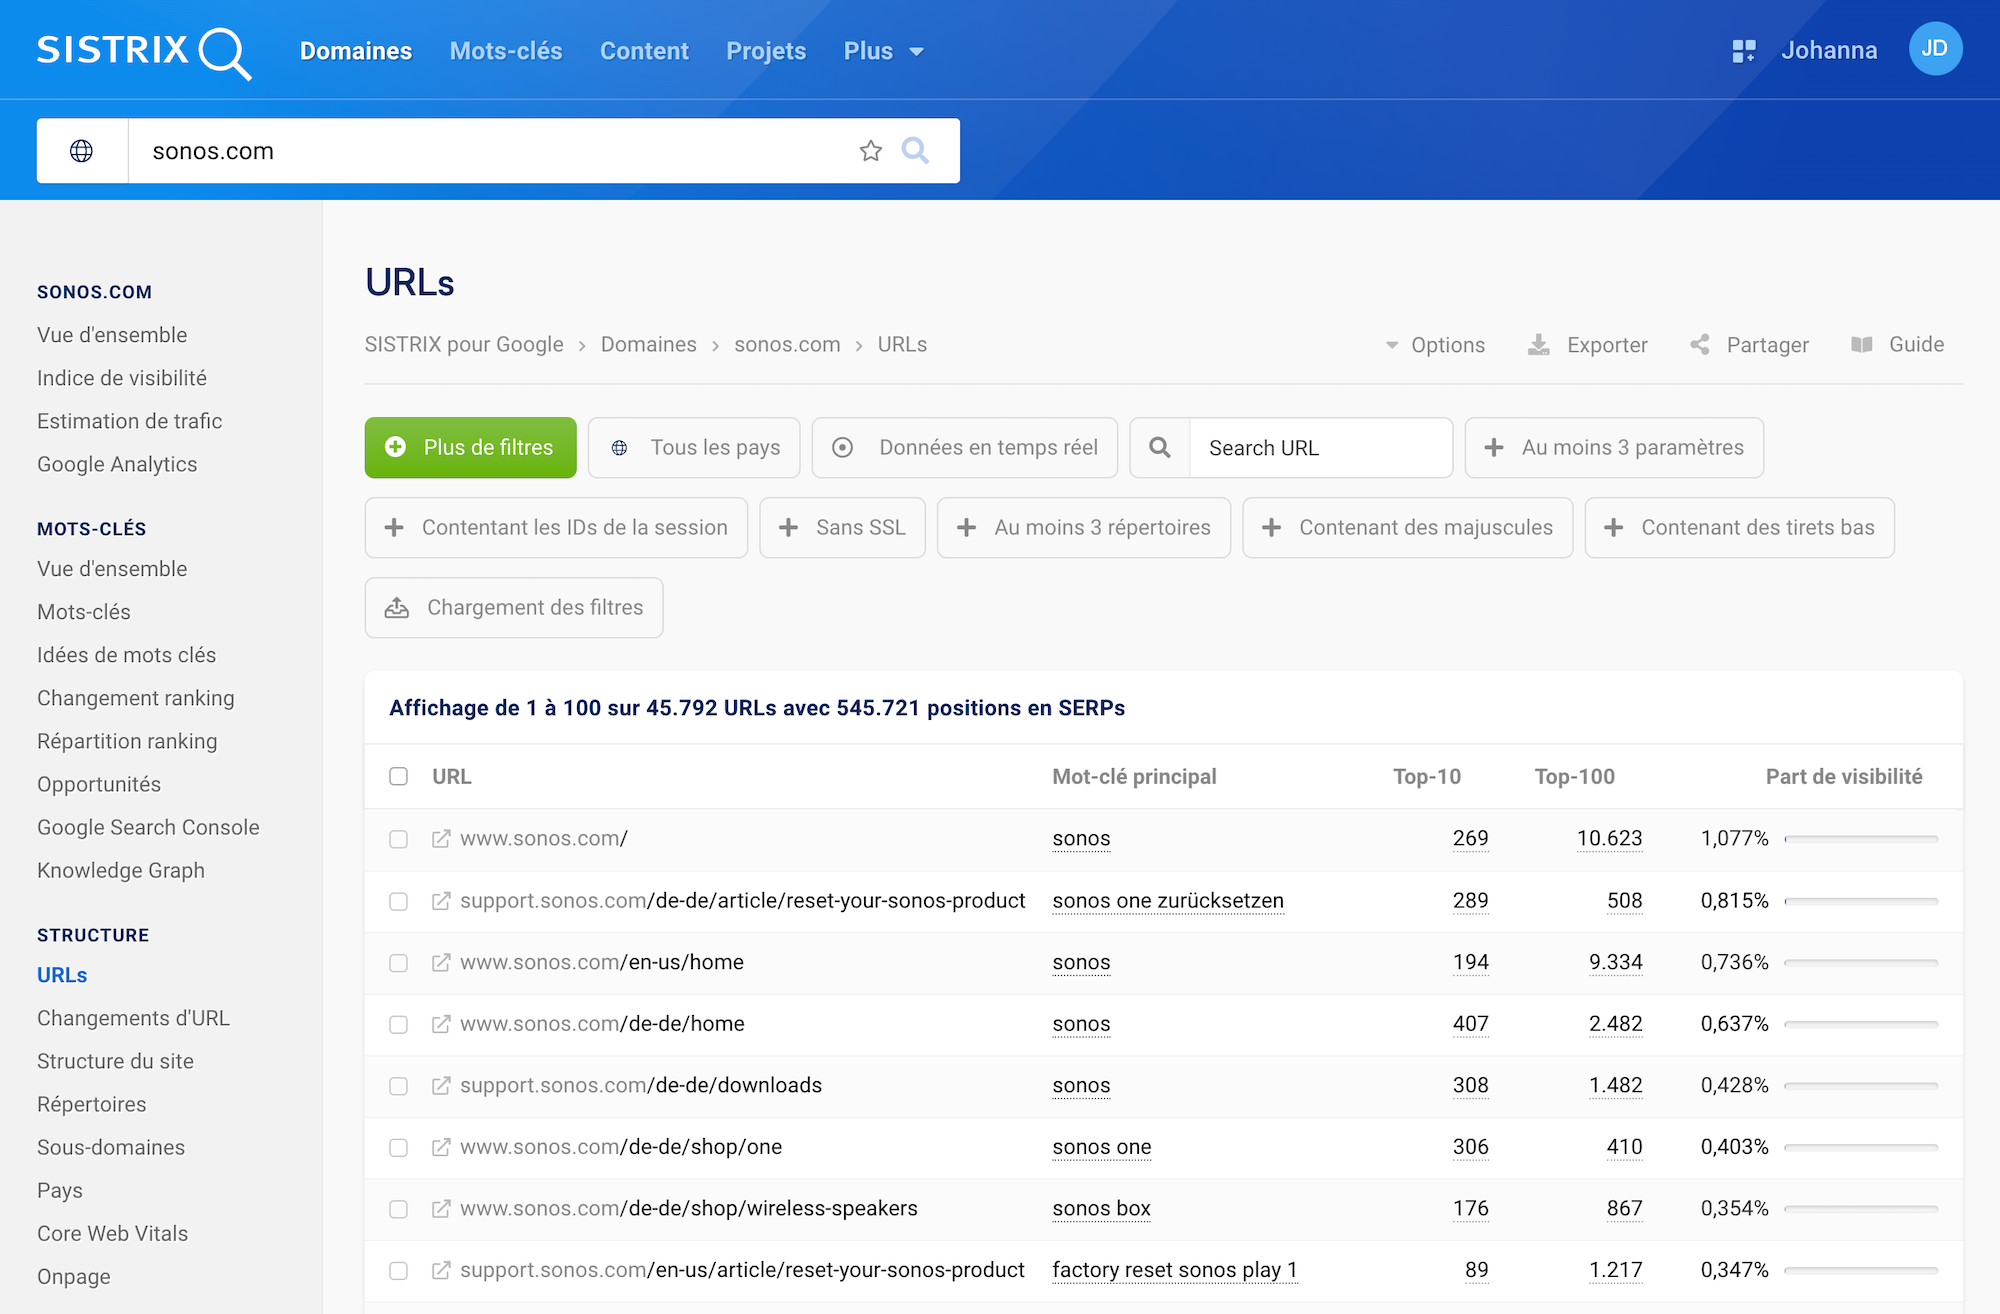Open the dashboard grid icon next to Johanna
2000x1314 pixels.
click(x=1744, y=51)
